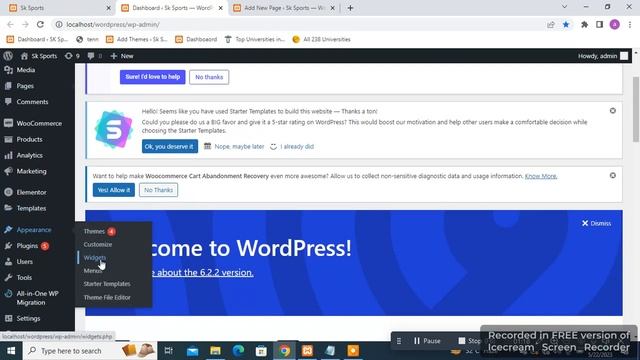Open Microsoft Edge from the taskbar

click(x=238, y=351)
